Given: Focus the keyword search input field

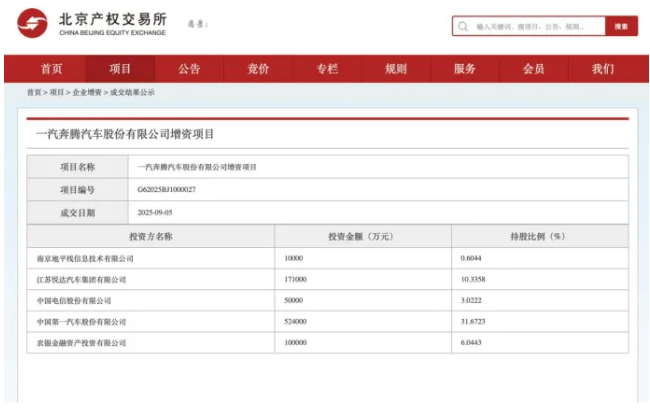Looking at the screenshot, I should pos(529,26).
